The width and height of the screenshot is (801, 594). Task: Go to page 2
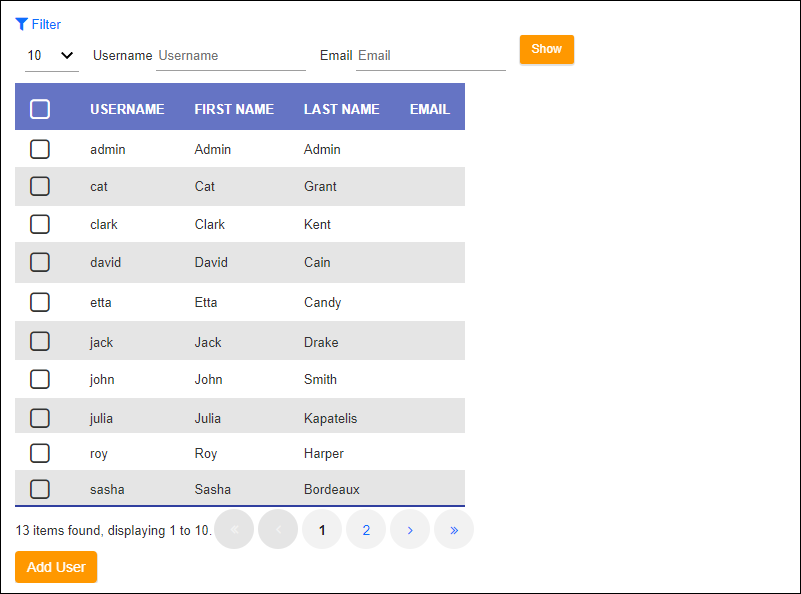click(366, 530)
